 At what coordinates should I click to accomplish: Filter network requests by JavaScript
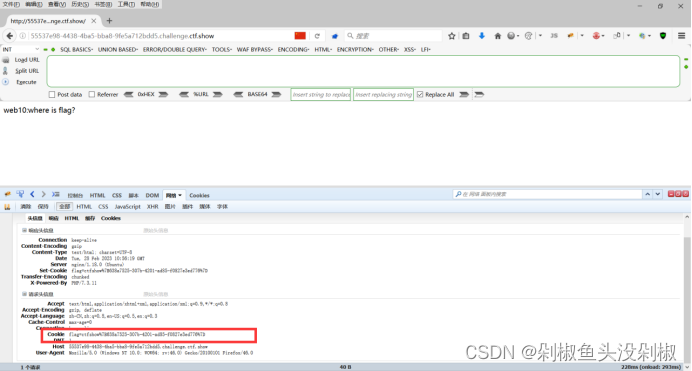tap(128, 206)
